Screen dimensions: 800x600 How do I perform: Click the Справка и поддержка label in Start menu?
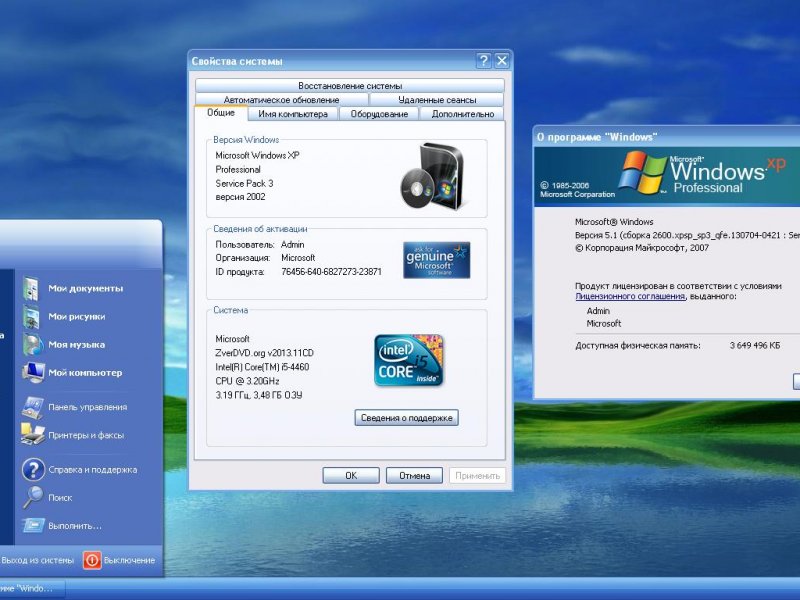click(92, 469)
